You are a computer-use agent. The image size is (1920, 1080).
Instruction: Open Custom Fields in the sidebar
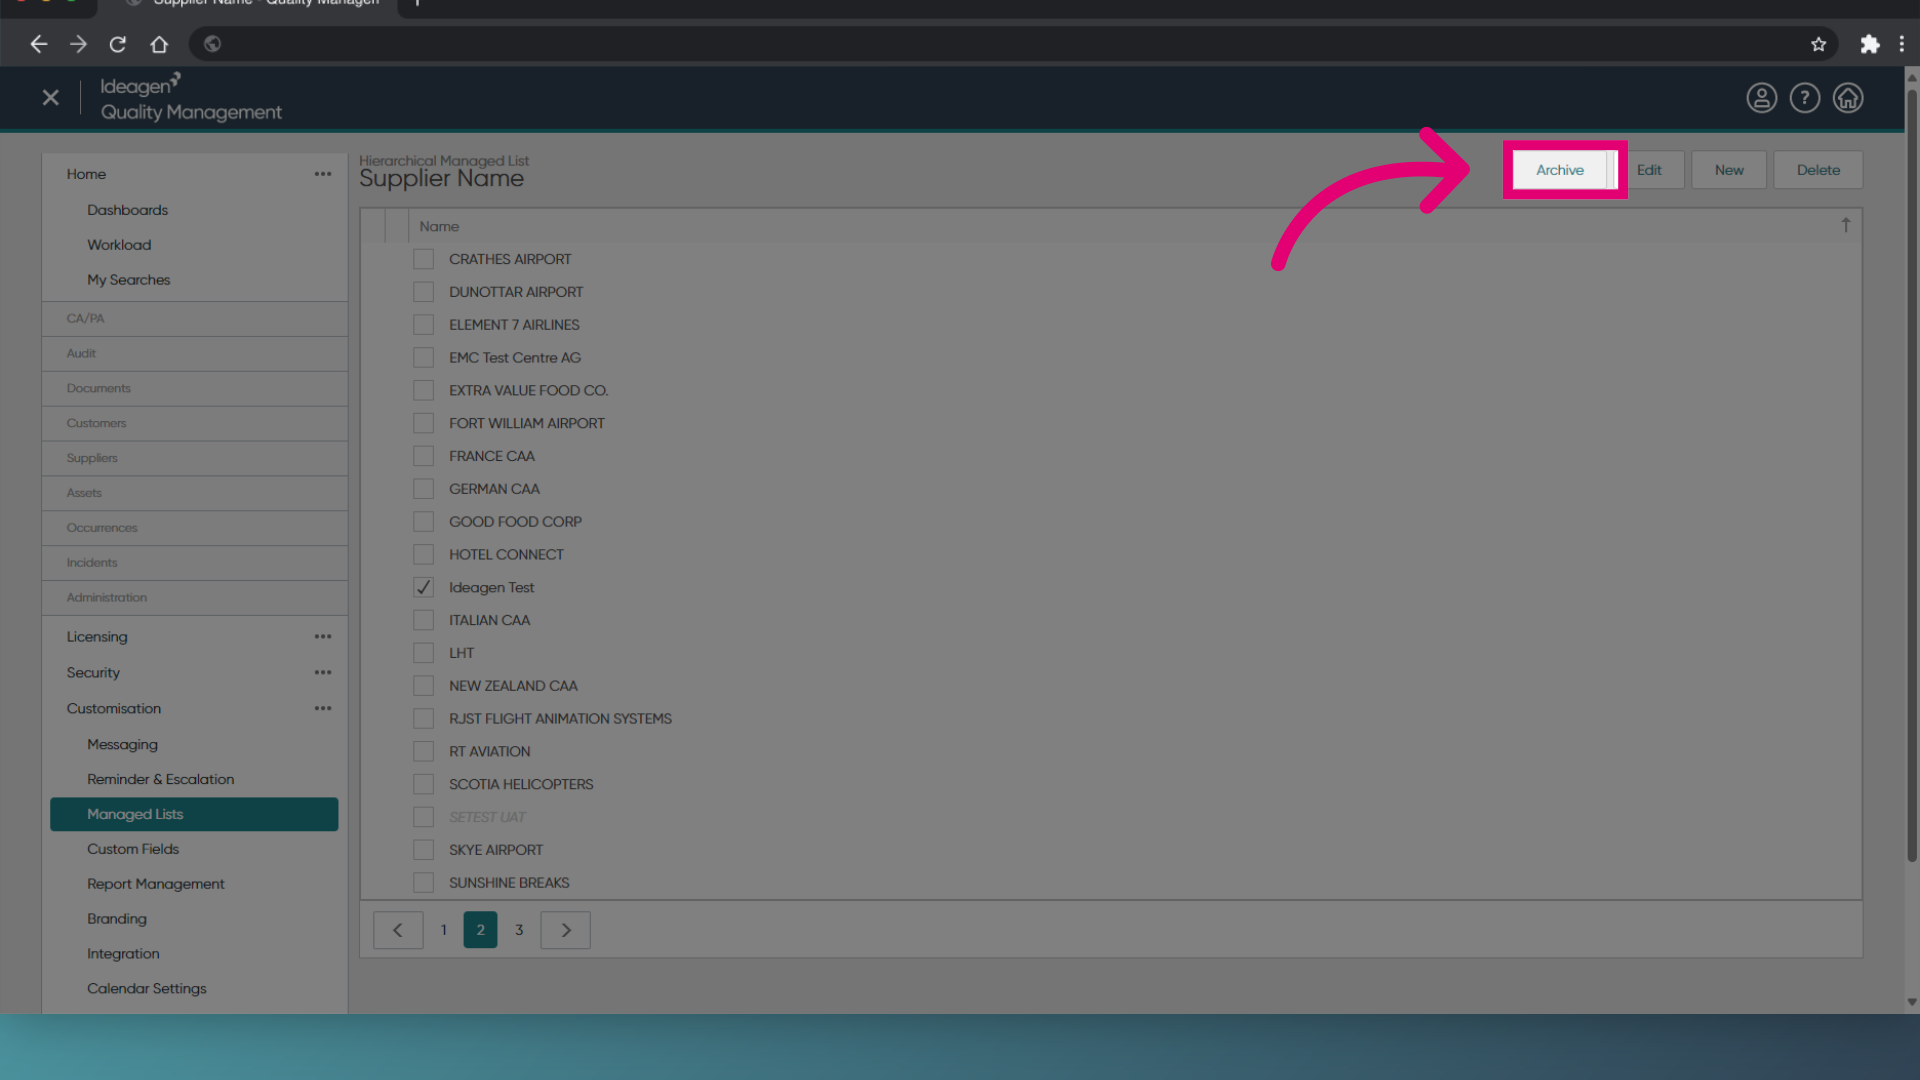click(x=133, y=849)
